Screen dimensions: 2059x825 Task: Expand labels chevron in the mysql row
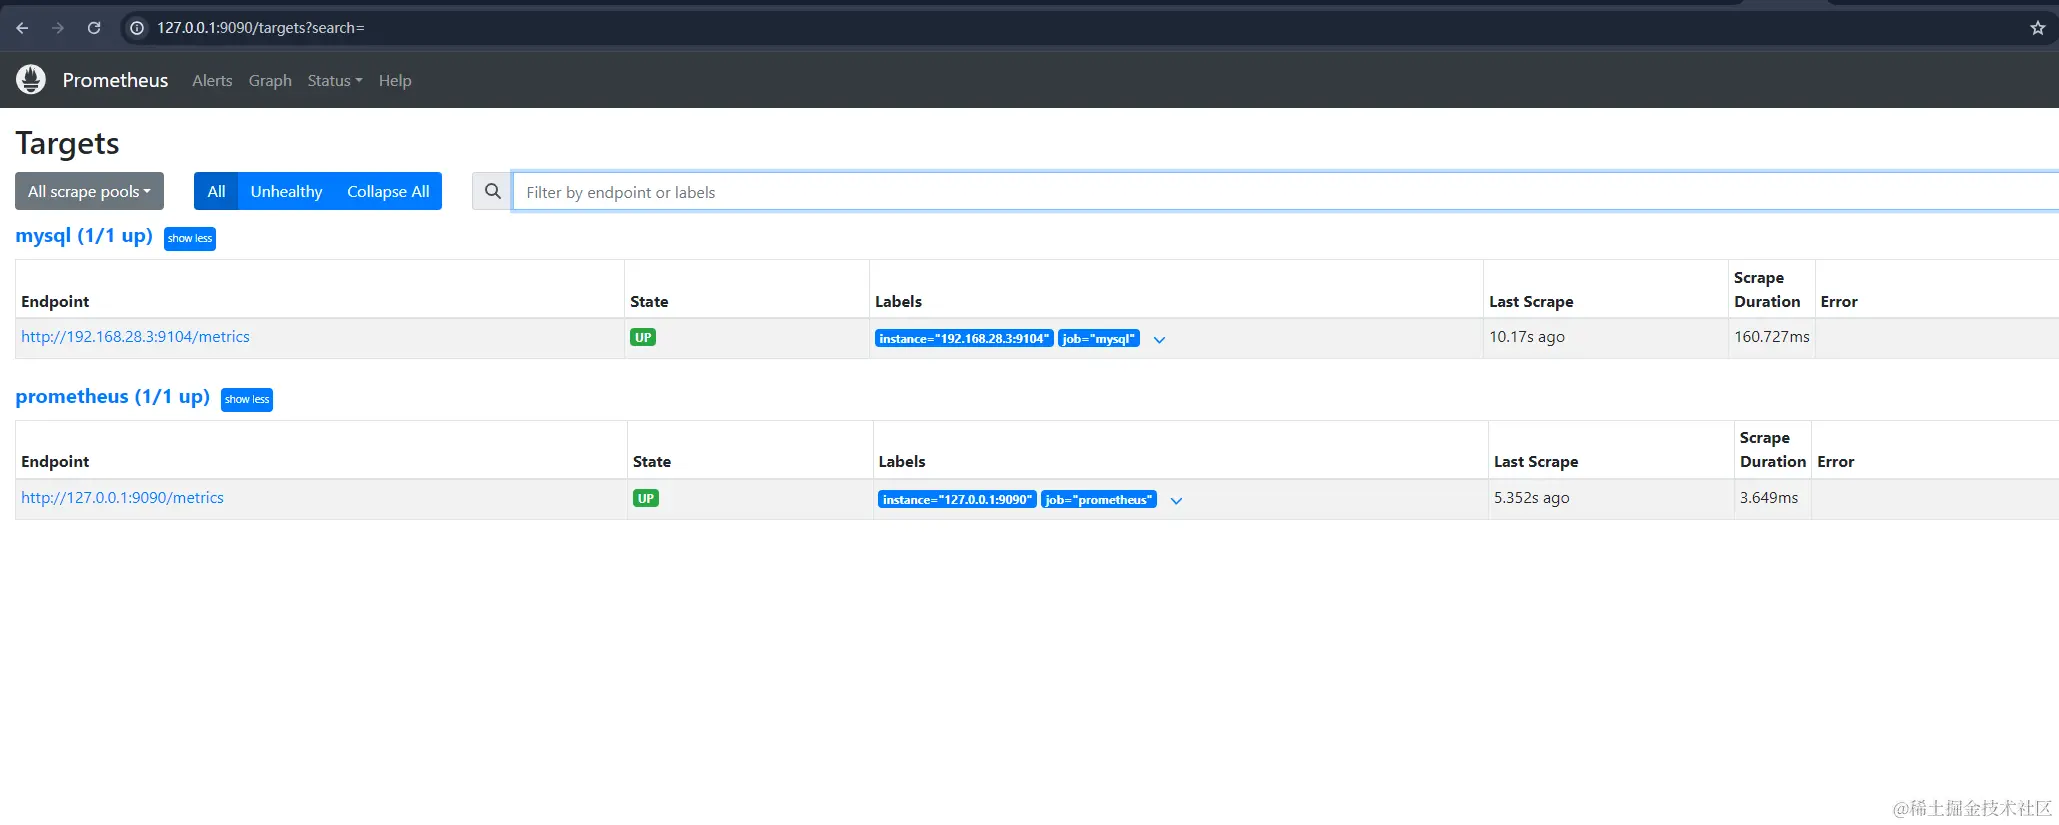1159,340
